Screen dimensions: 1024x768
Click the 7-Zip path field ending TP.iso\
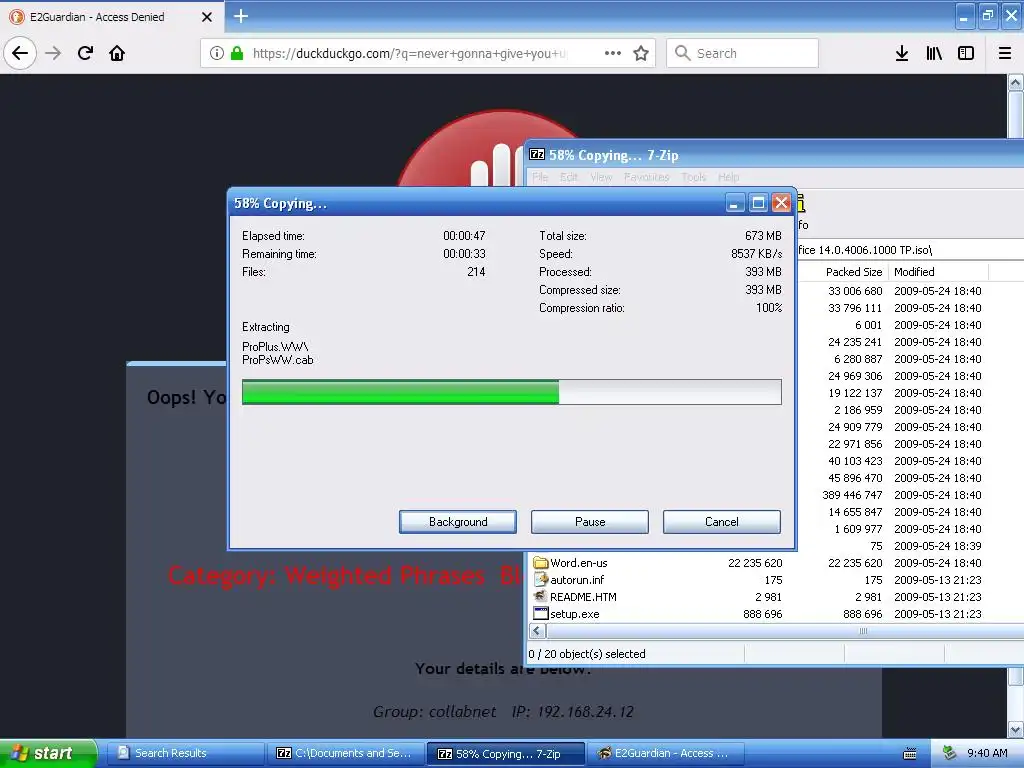click(x=910, y=250)
